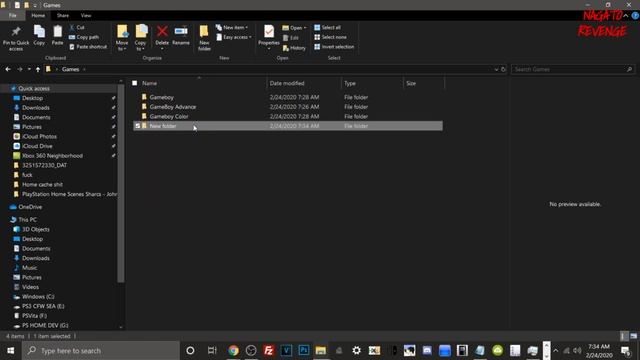Click the Edit button in Open group
This screenshot has height=360, width=640.
[x=291, y=38]
